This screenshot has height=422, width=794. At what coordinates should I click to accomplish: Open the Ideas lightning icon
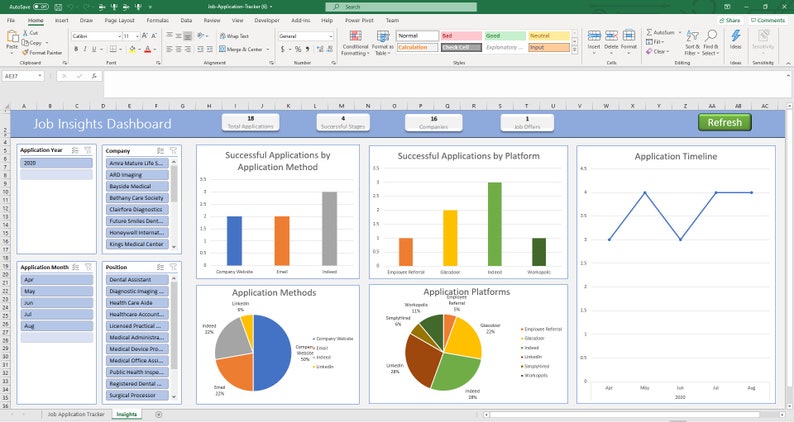736,36
